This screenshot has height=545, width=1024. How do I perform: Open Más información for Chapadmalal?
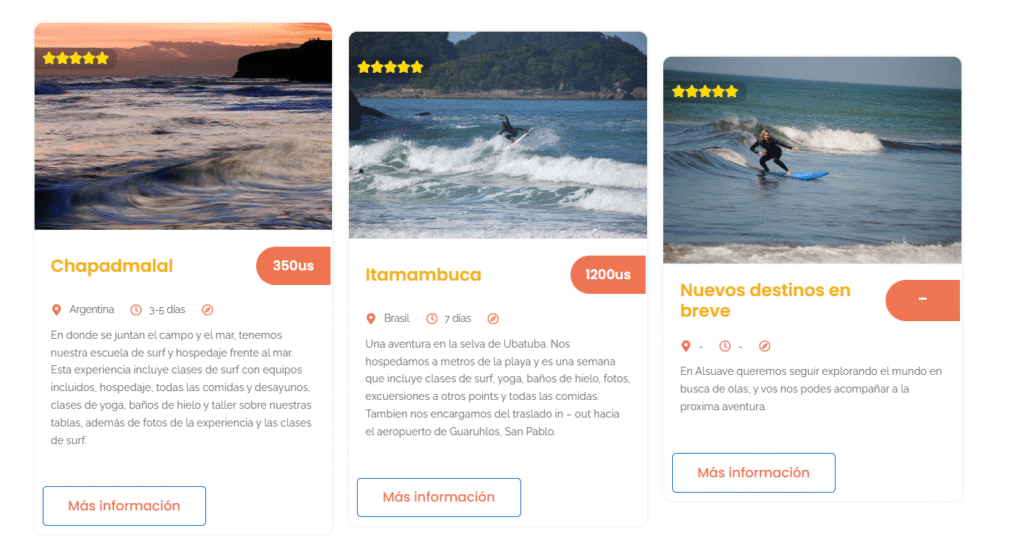click(x=124, y=506)
